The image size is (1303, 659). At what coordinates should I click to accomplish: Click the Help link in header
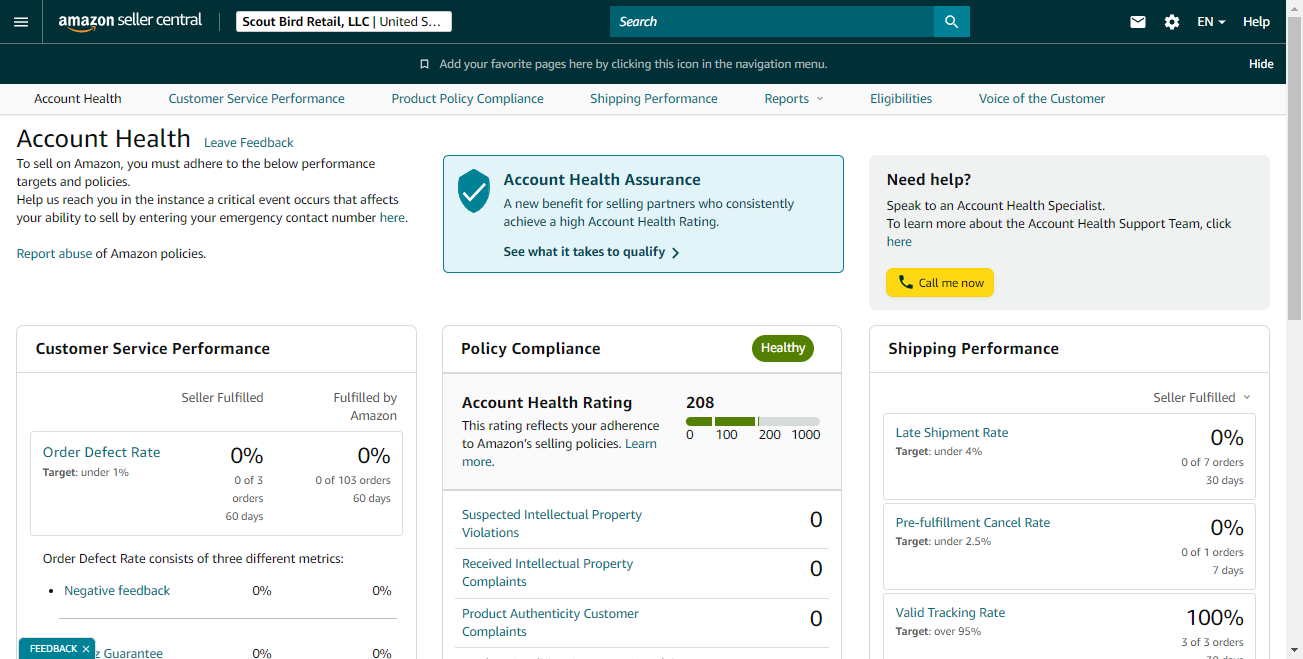coord(1256,21)
